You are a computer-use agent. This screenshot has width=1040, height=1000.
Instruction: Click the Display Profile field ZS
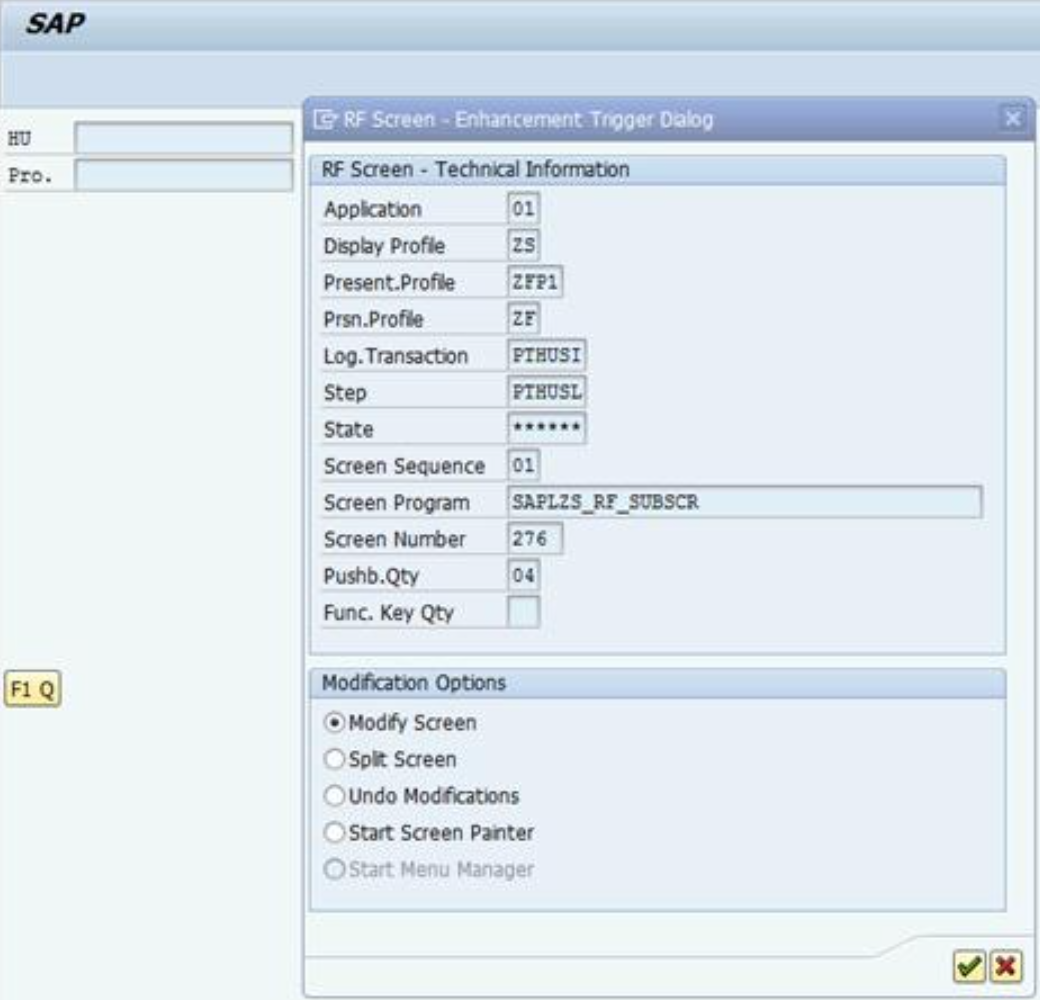point(523,245)
